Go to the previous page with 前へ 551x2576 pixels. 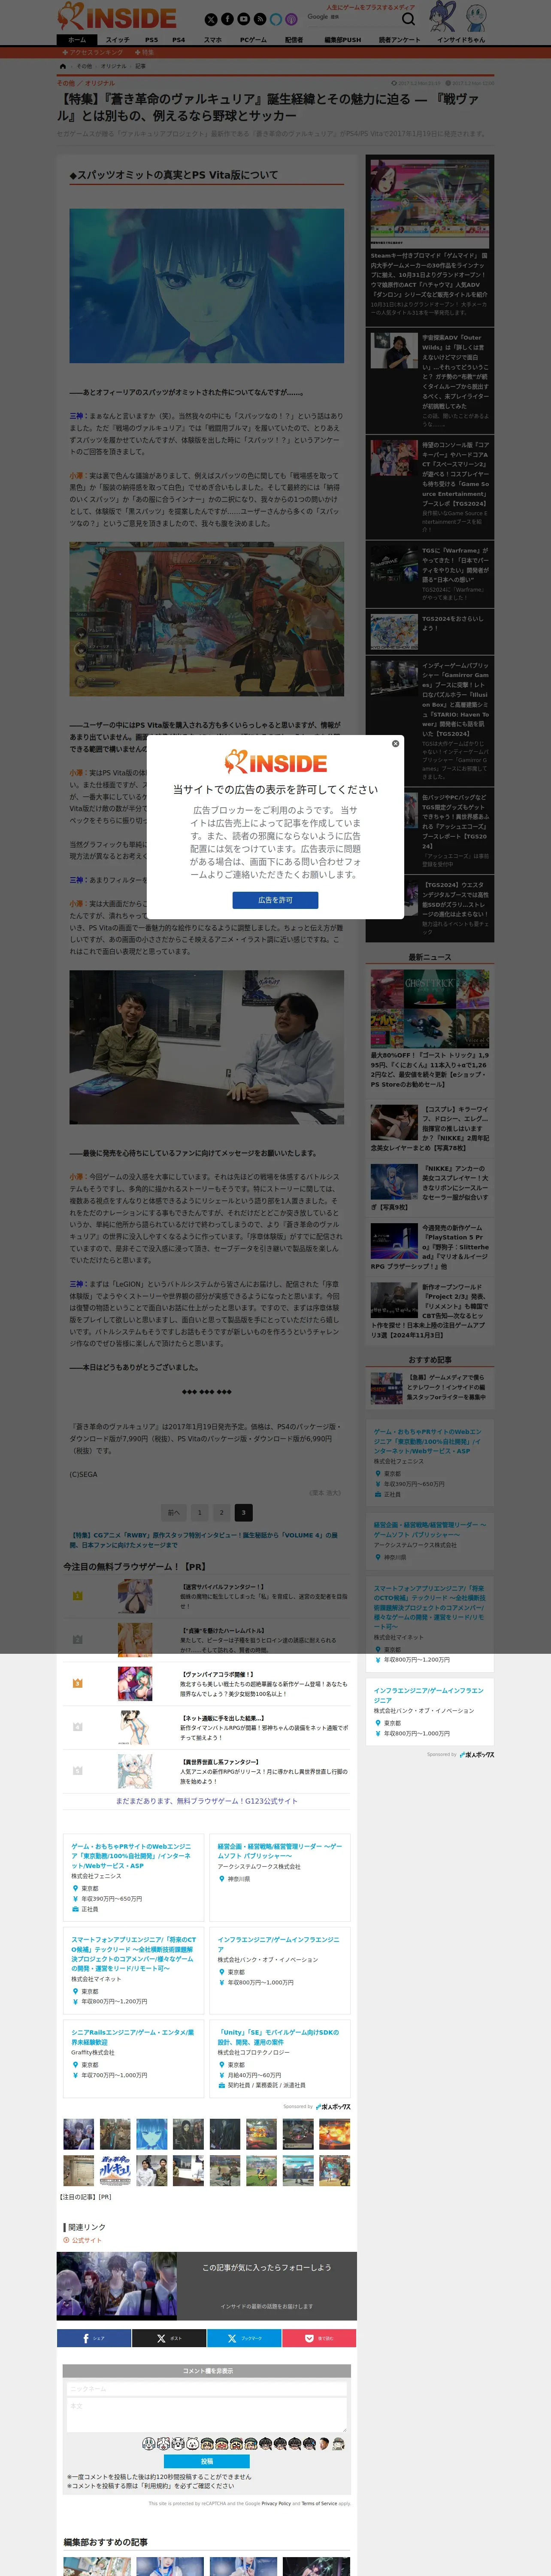click(x=174, y=1512)
